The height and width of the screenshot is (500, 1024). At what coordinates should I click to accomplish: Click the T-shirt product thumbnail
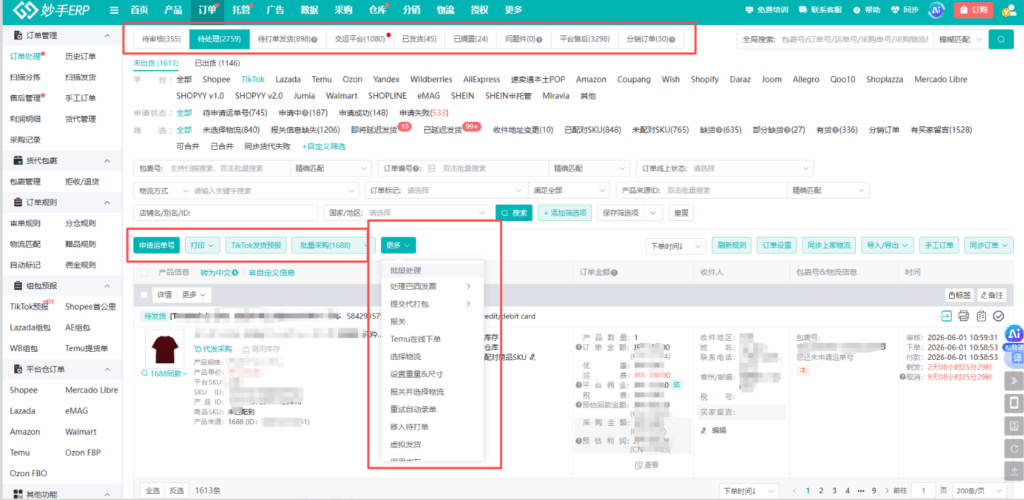click(165, 347)
